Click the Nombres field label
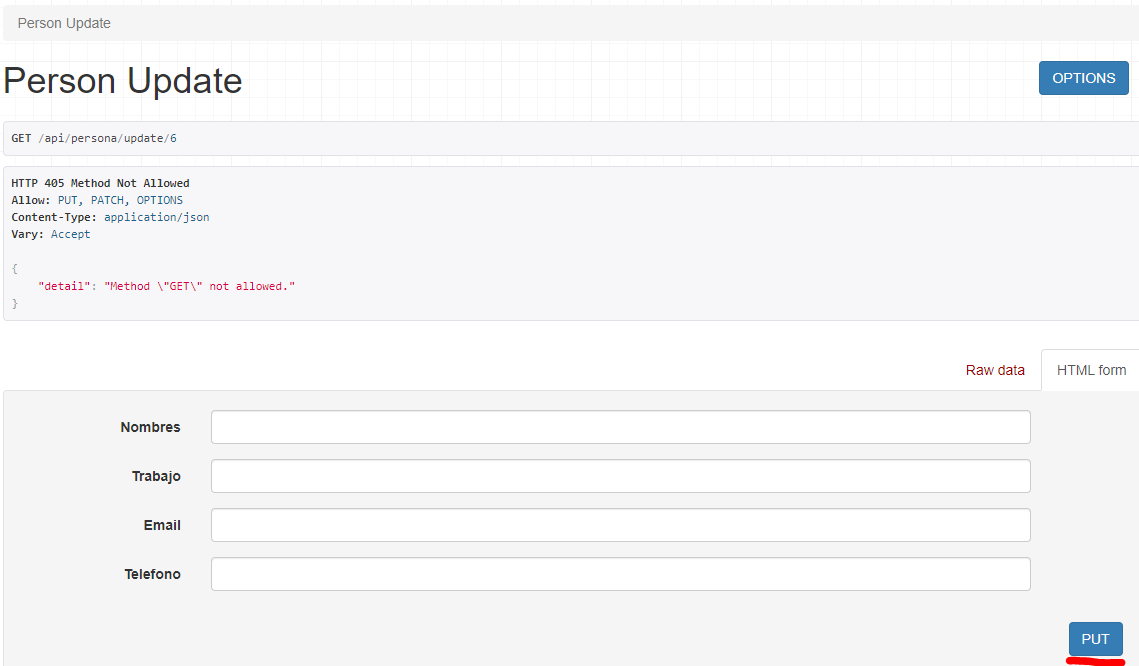The width and height of the screenshot is (1139, 666). (150, 427)
